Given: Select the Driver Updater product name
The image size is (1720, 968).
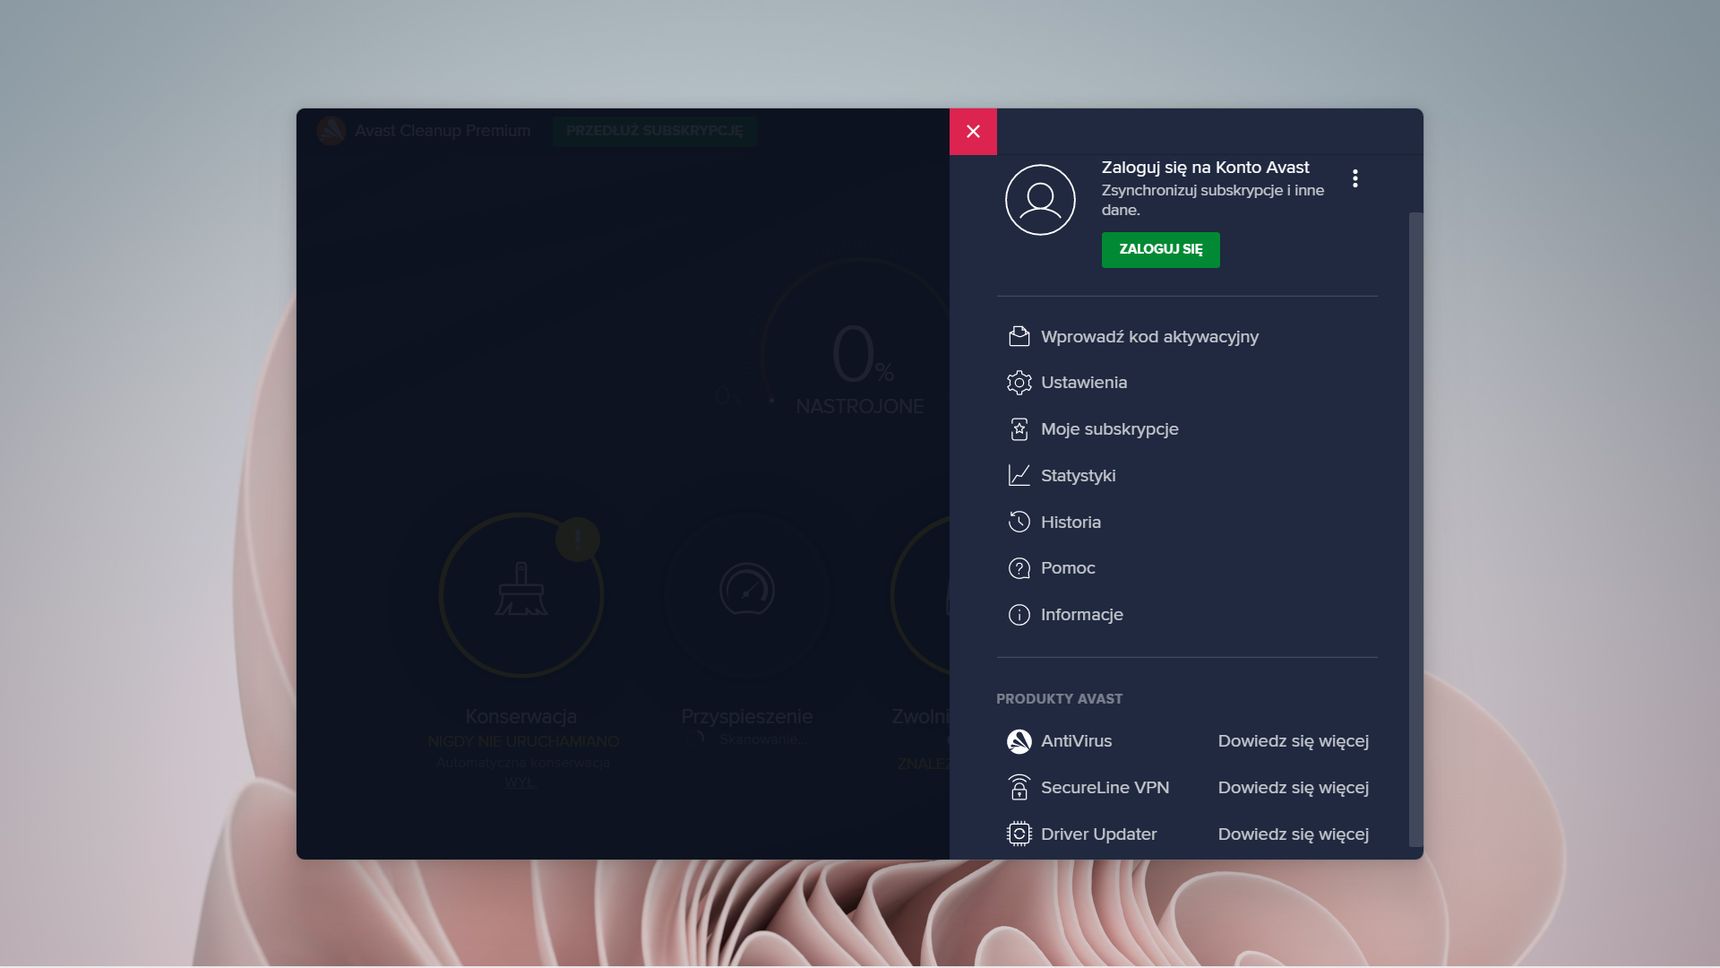Looking at the screenshot, I should point(1099,833).
